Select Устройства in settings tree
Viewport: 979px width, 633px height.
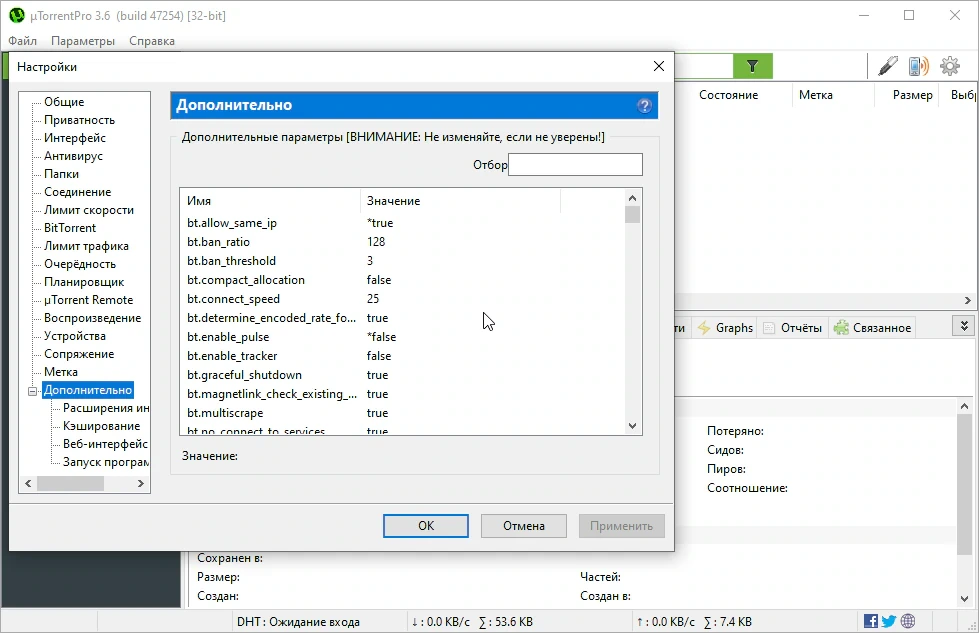(74, 336)
